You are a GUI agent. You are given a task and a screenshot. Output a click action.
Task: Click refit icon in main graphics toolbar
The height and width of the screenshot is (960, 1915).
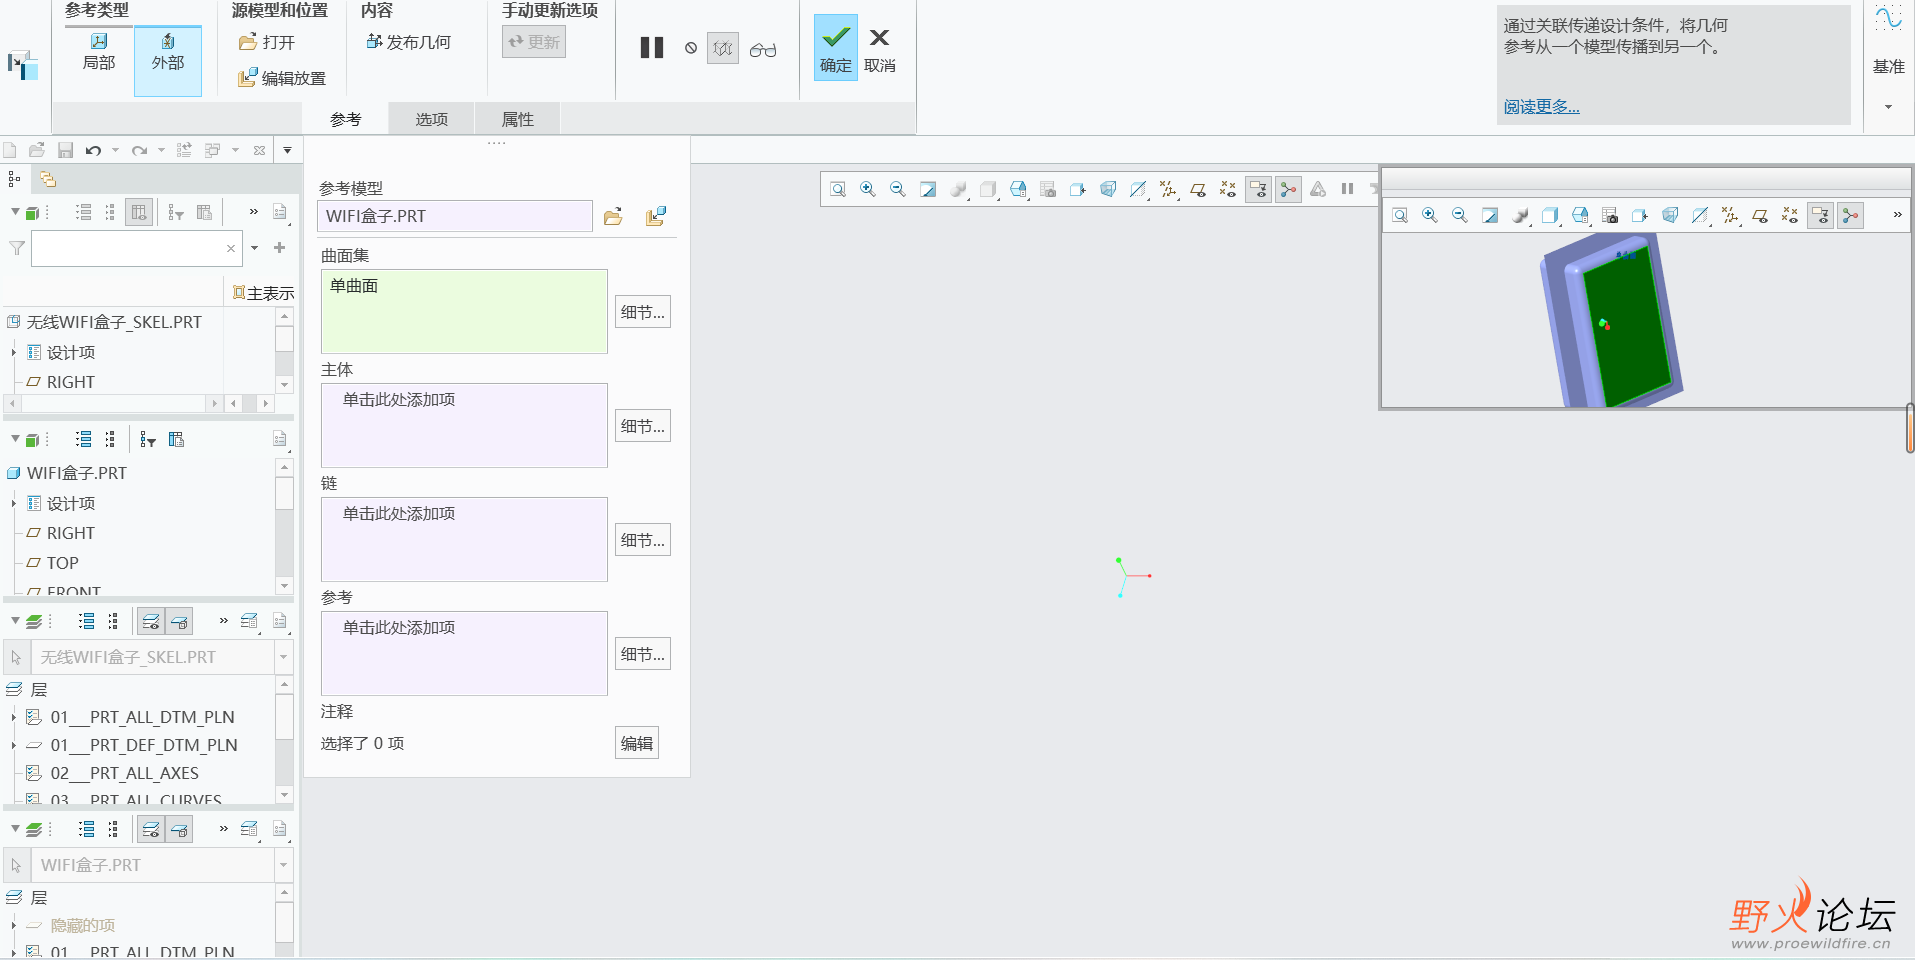838,189
